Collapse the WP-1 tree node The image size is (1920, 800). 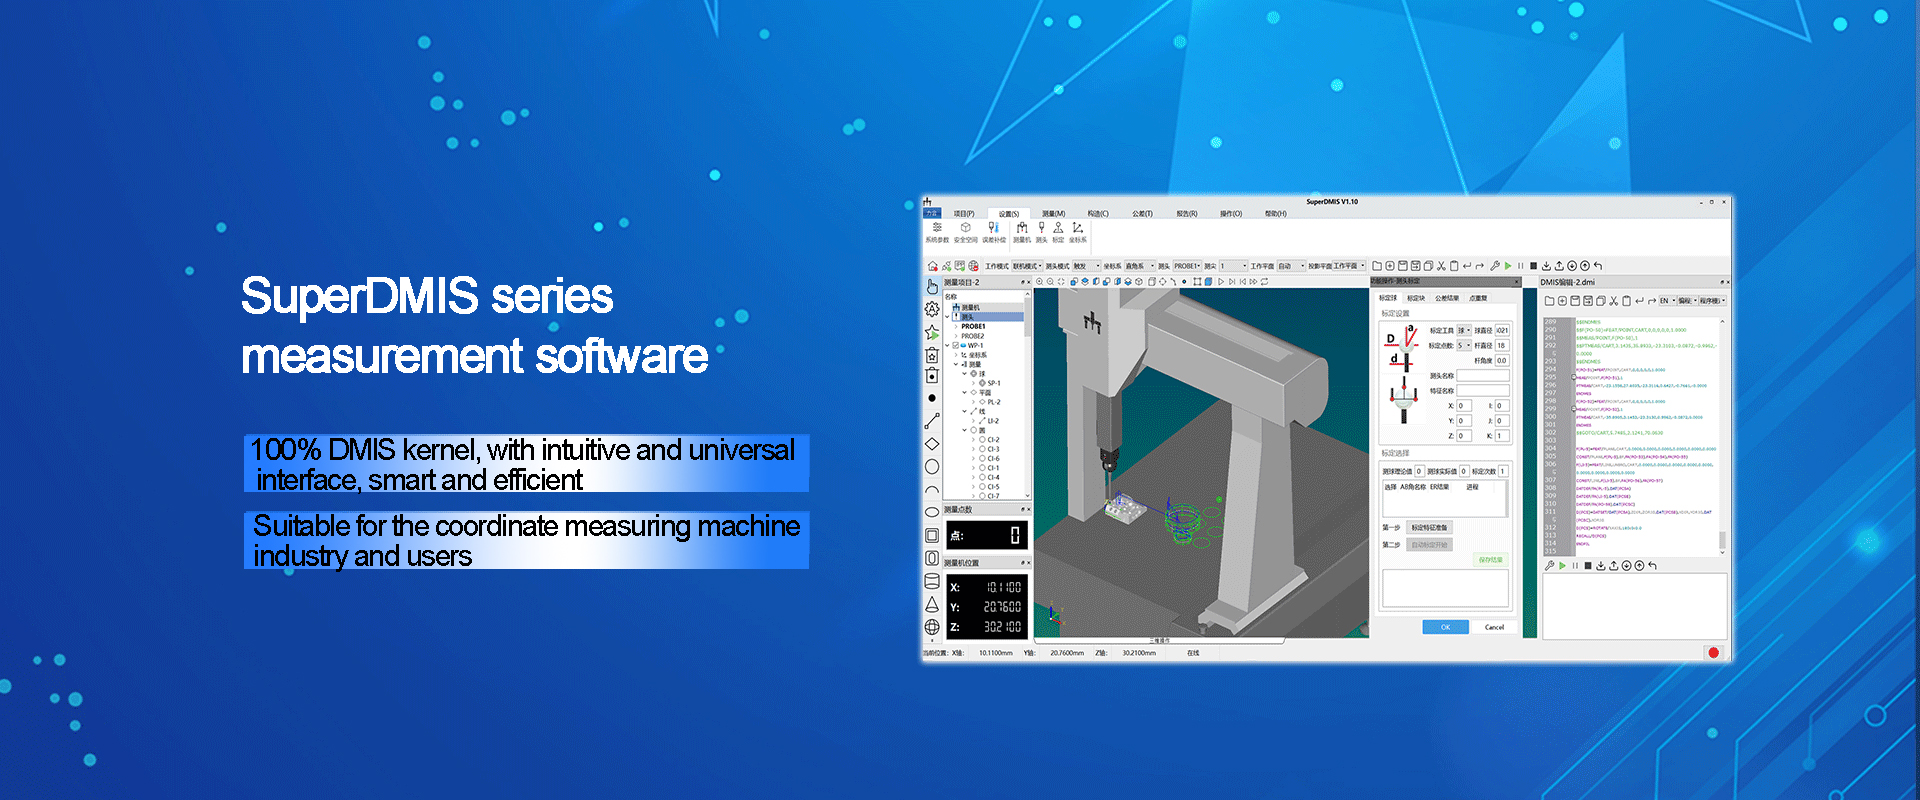(x=947, y=345)
